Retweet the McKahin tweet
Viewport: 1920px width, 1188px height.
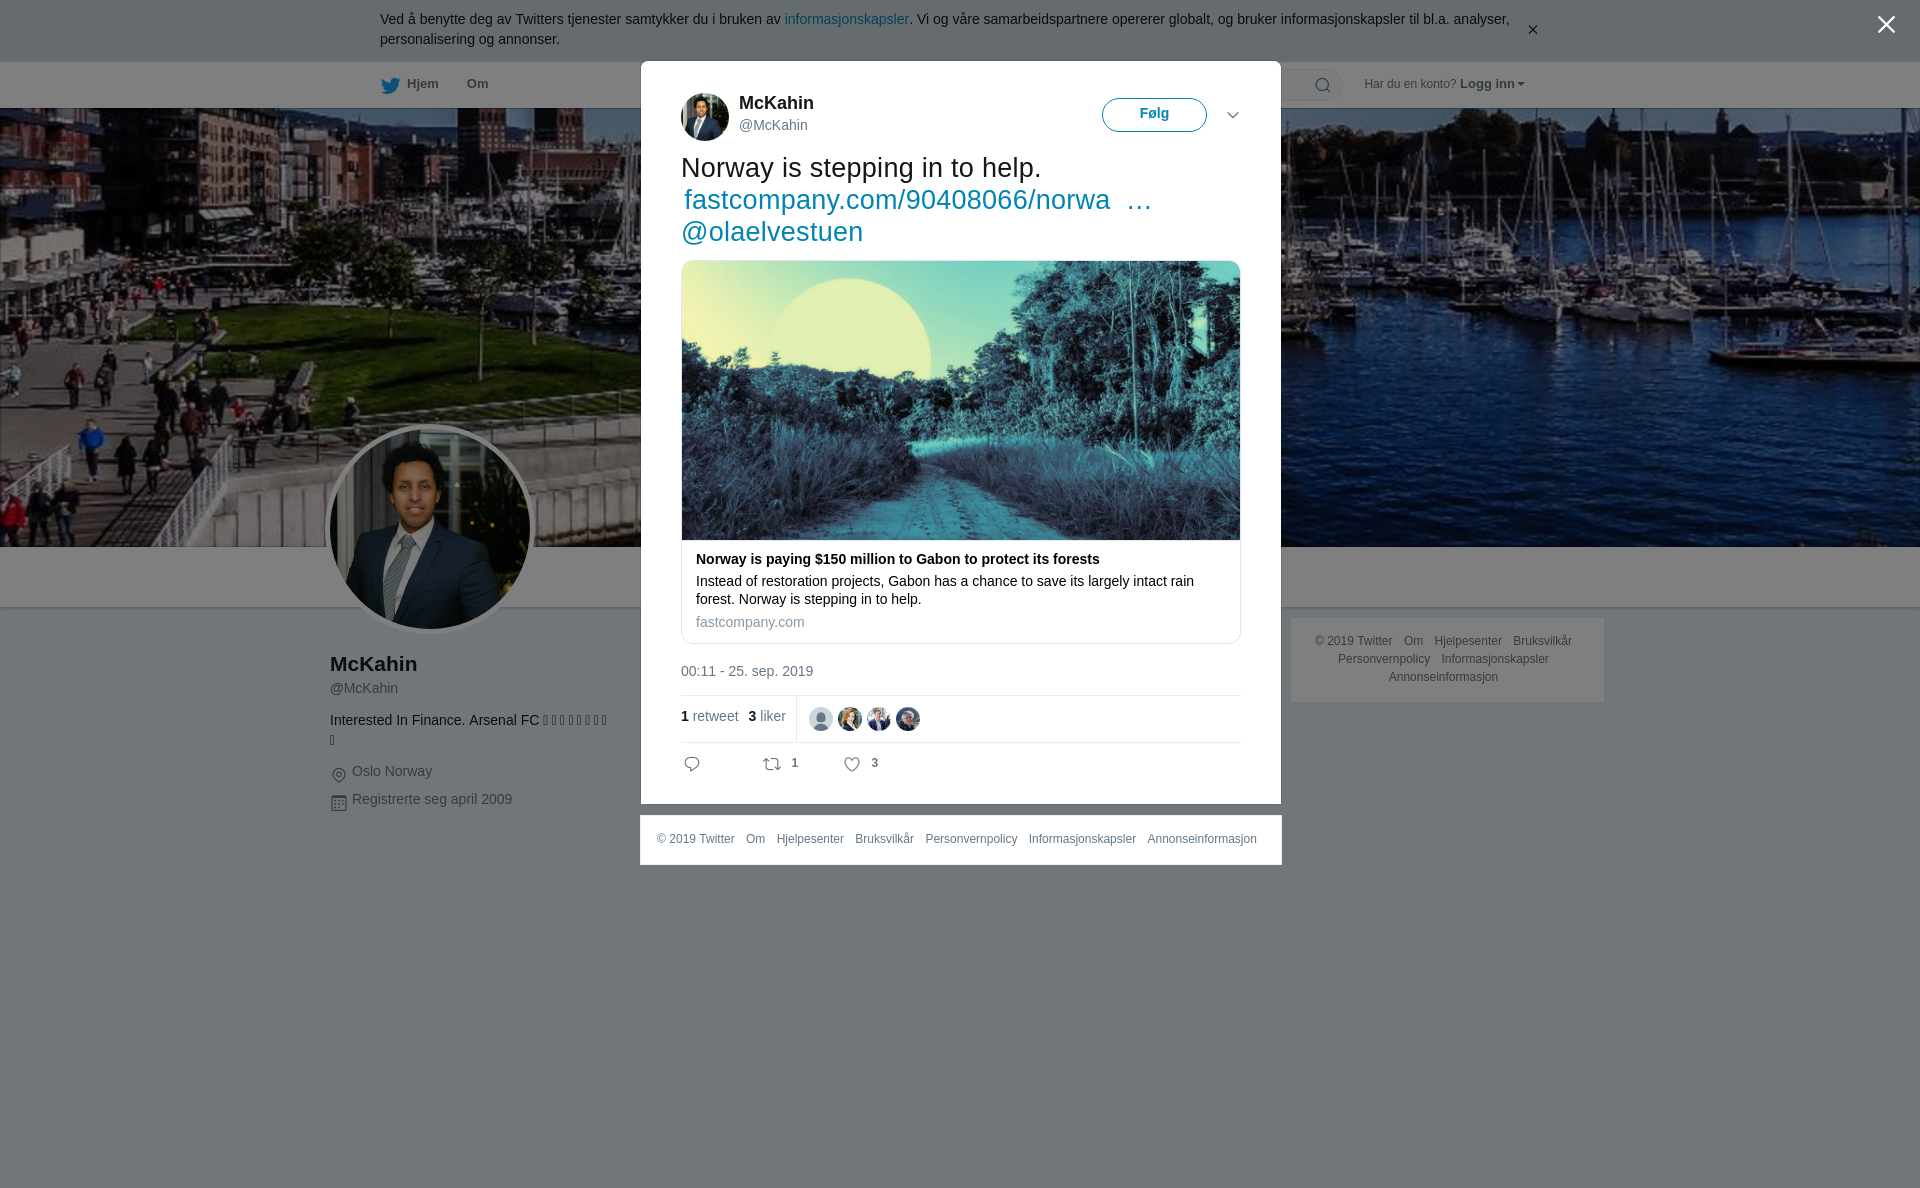(772, 764)
